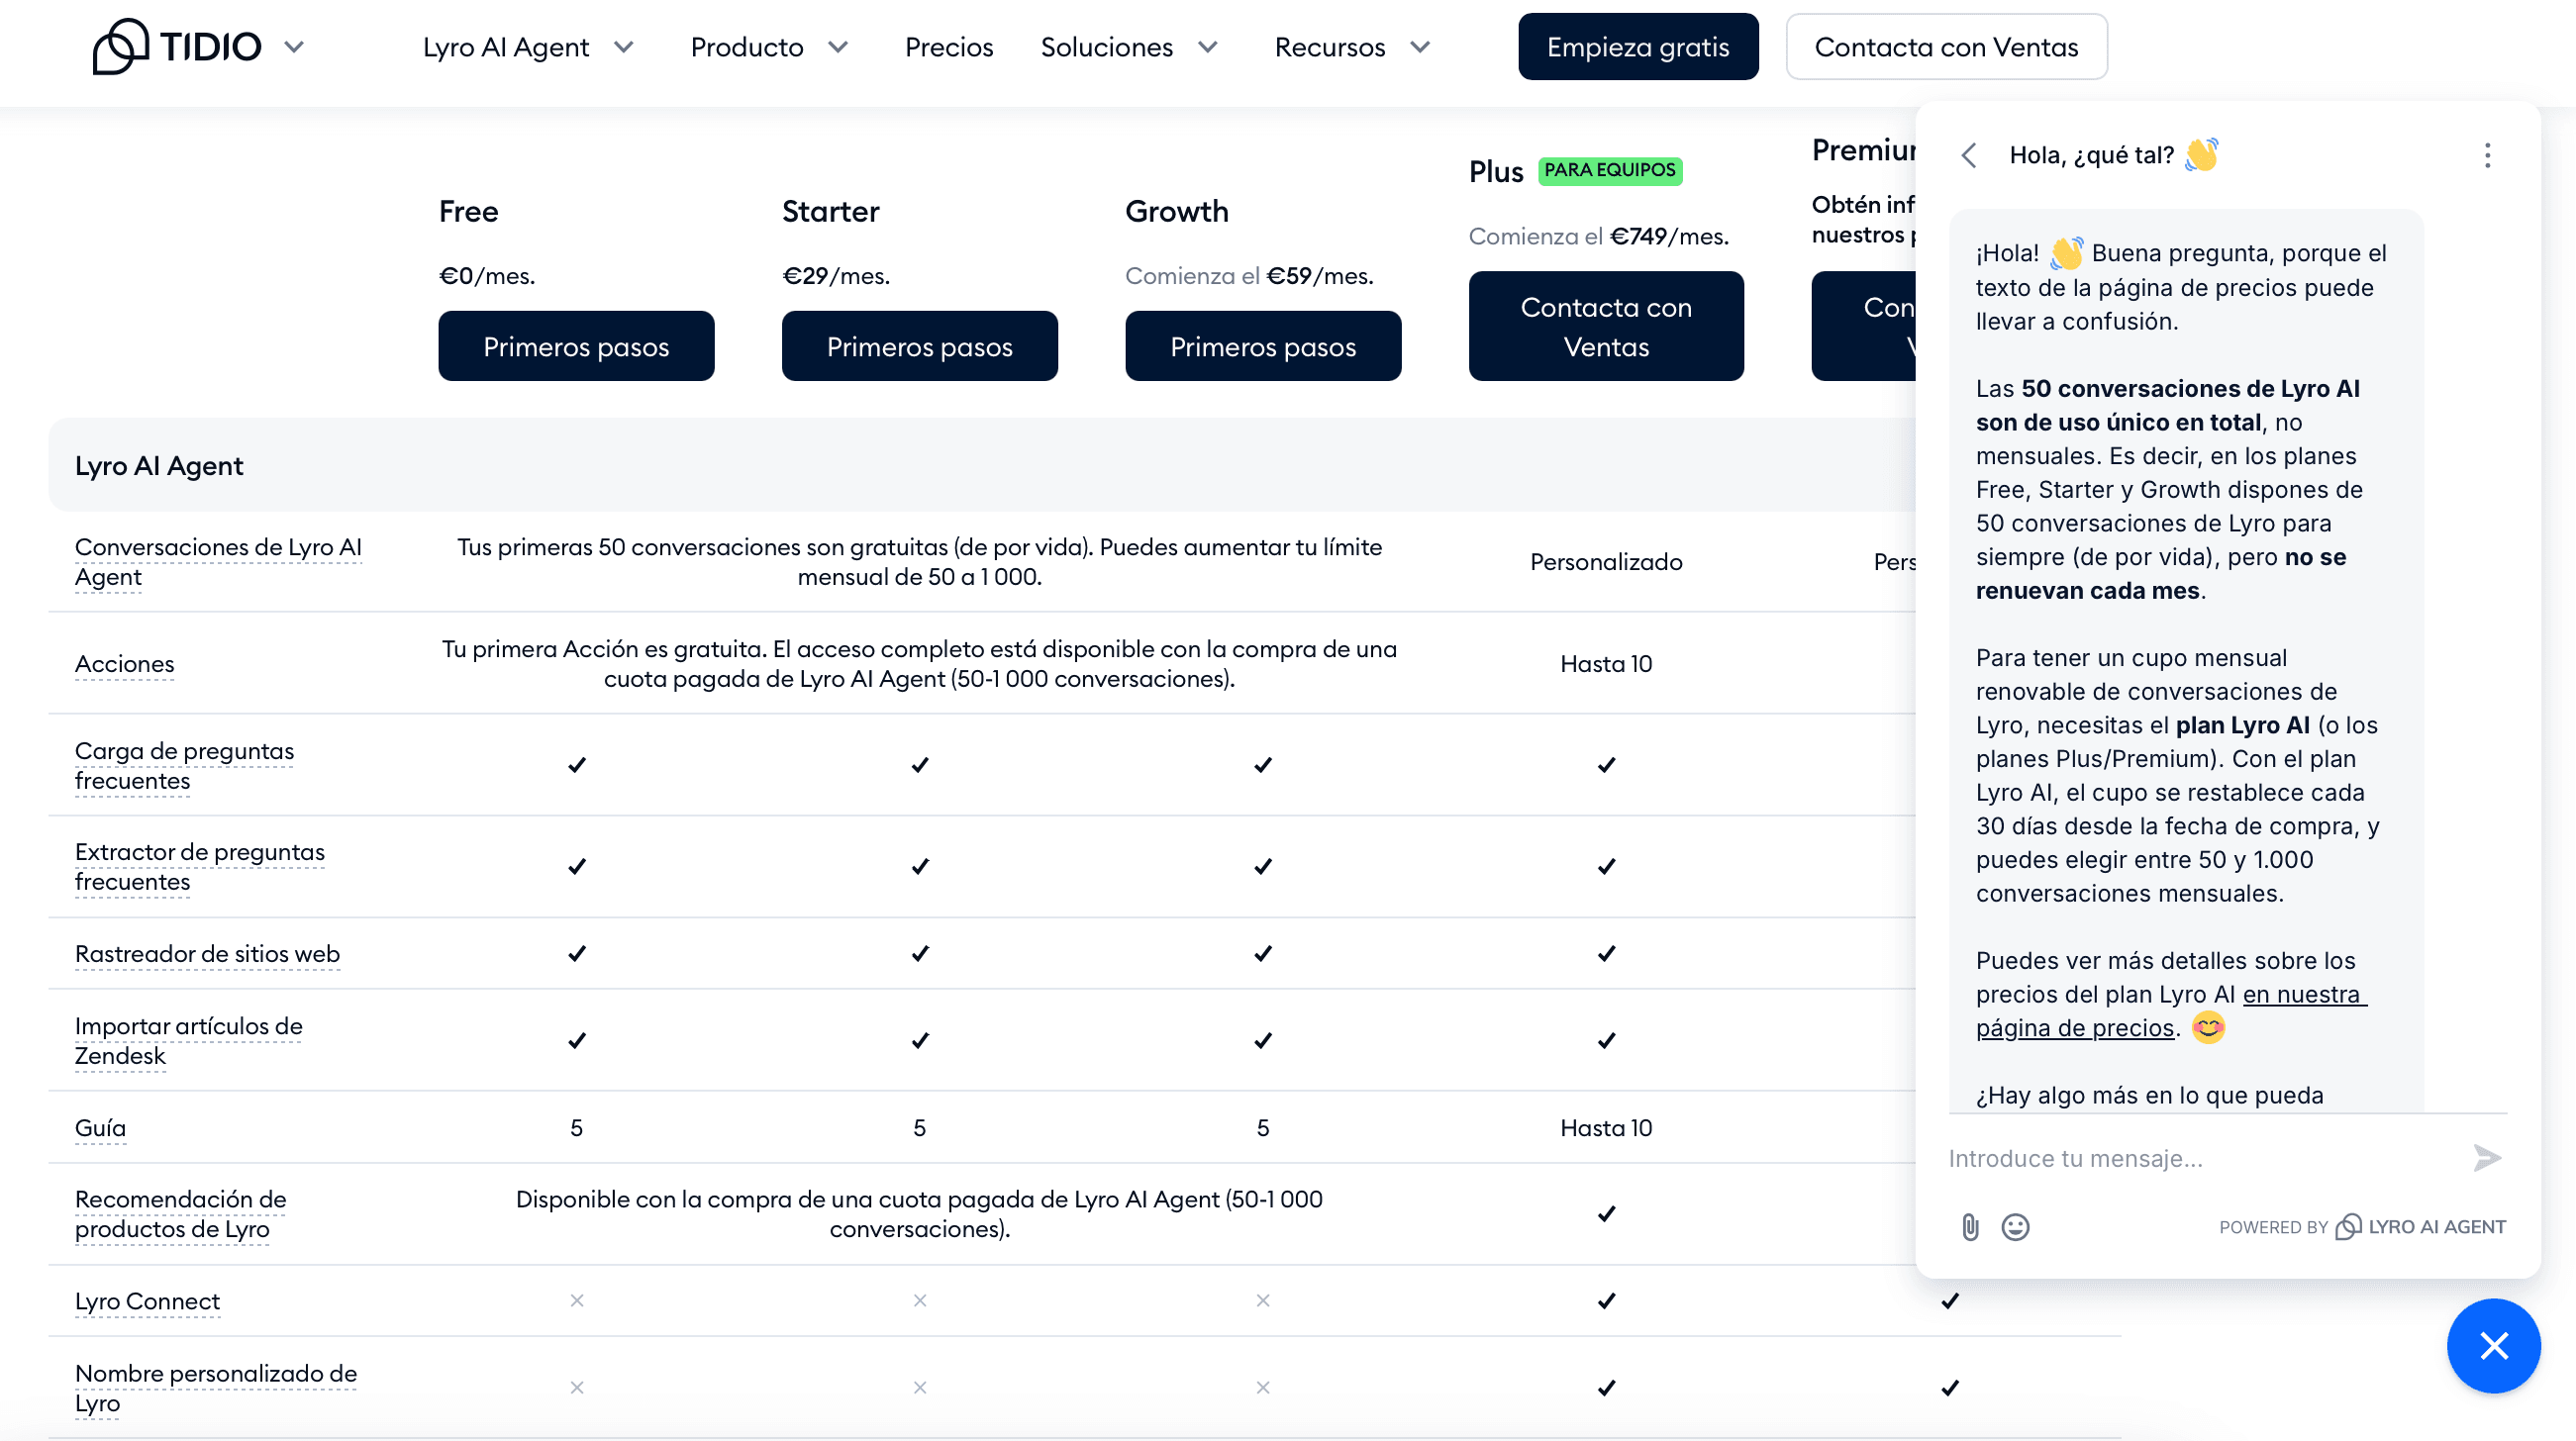Open the Lyro AI Agent menu

coord(506,47)
